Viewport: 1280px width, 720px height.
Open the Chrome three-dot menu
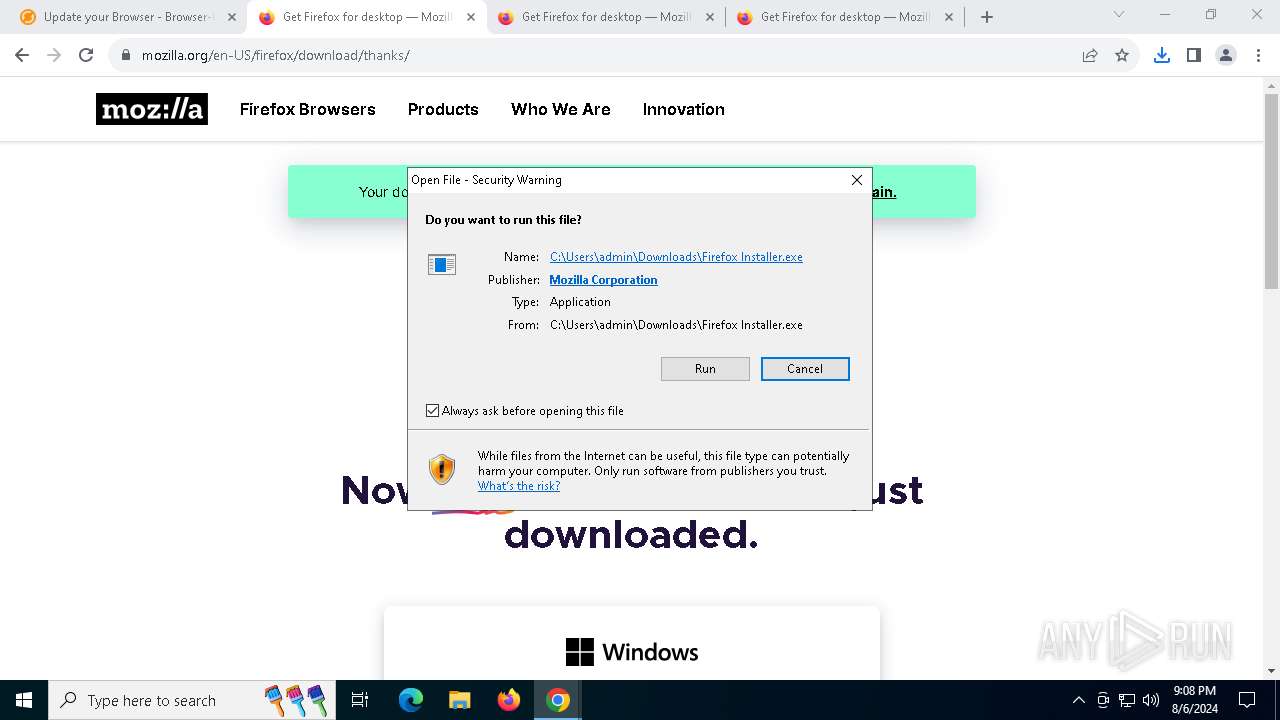1258,55
